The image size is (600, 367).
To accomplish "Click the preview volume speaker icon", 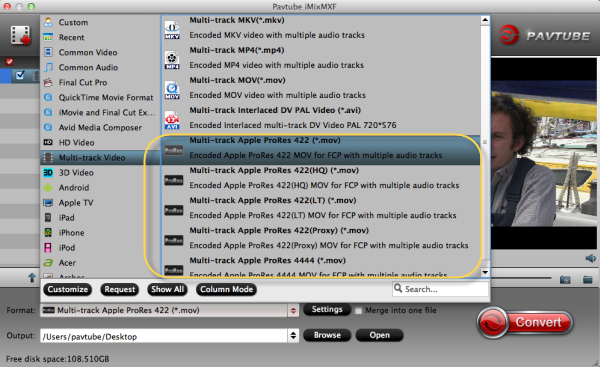I will coord(590,258).
